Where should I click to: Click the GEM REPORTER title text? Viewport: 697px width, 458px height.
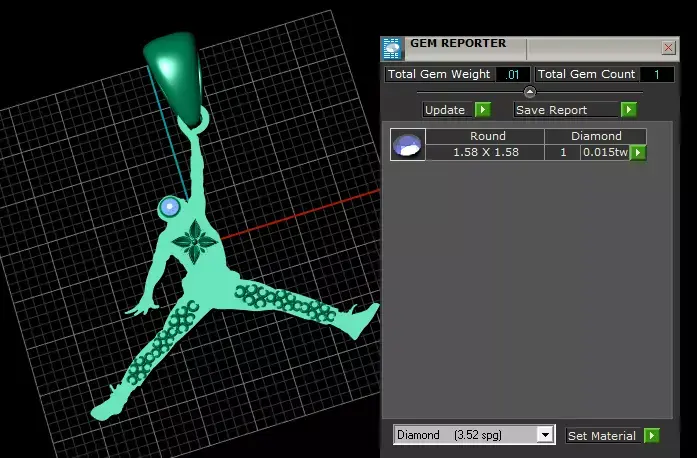[458, 43]
